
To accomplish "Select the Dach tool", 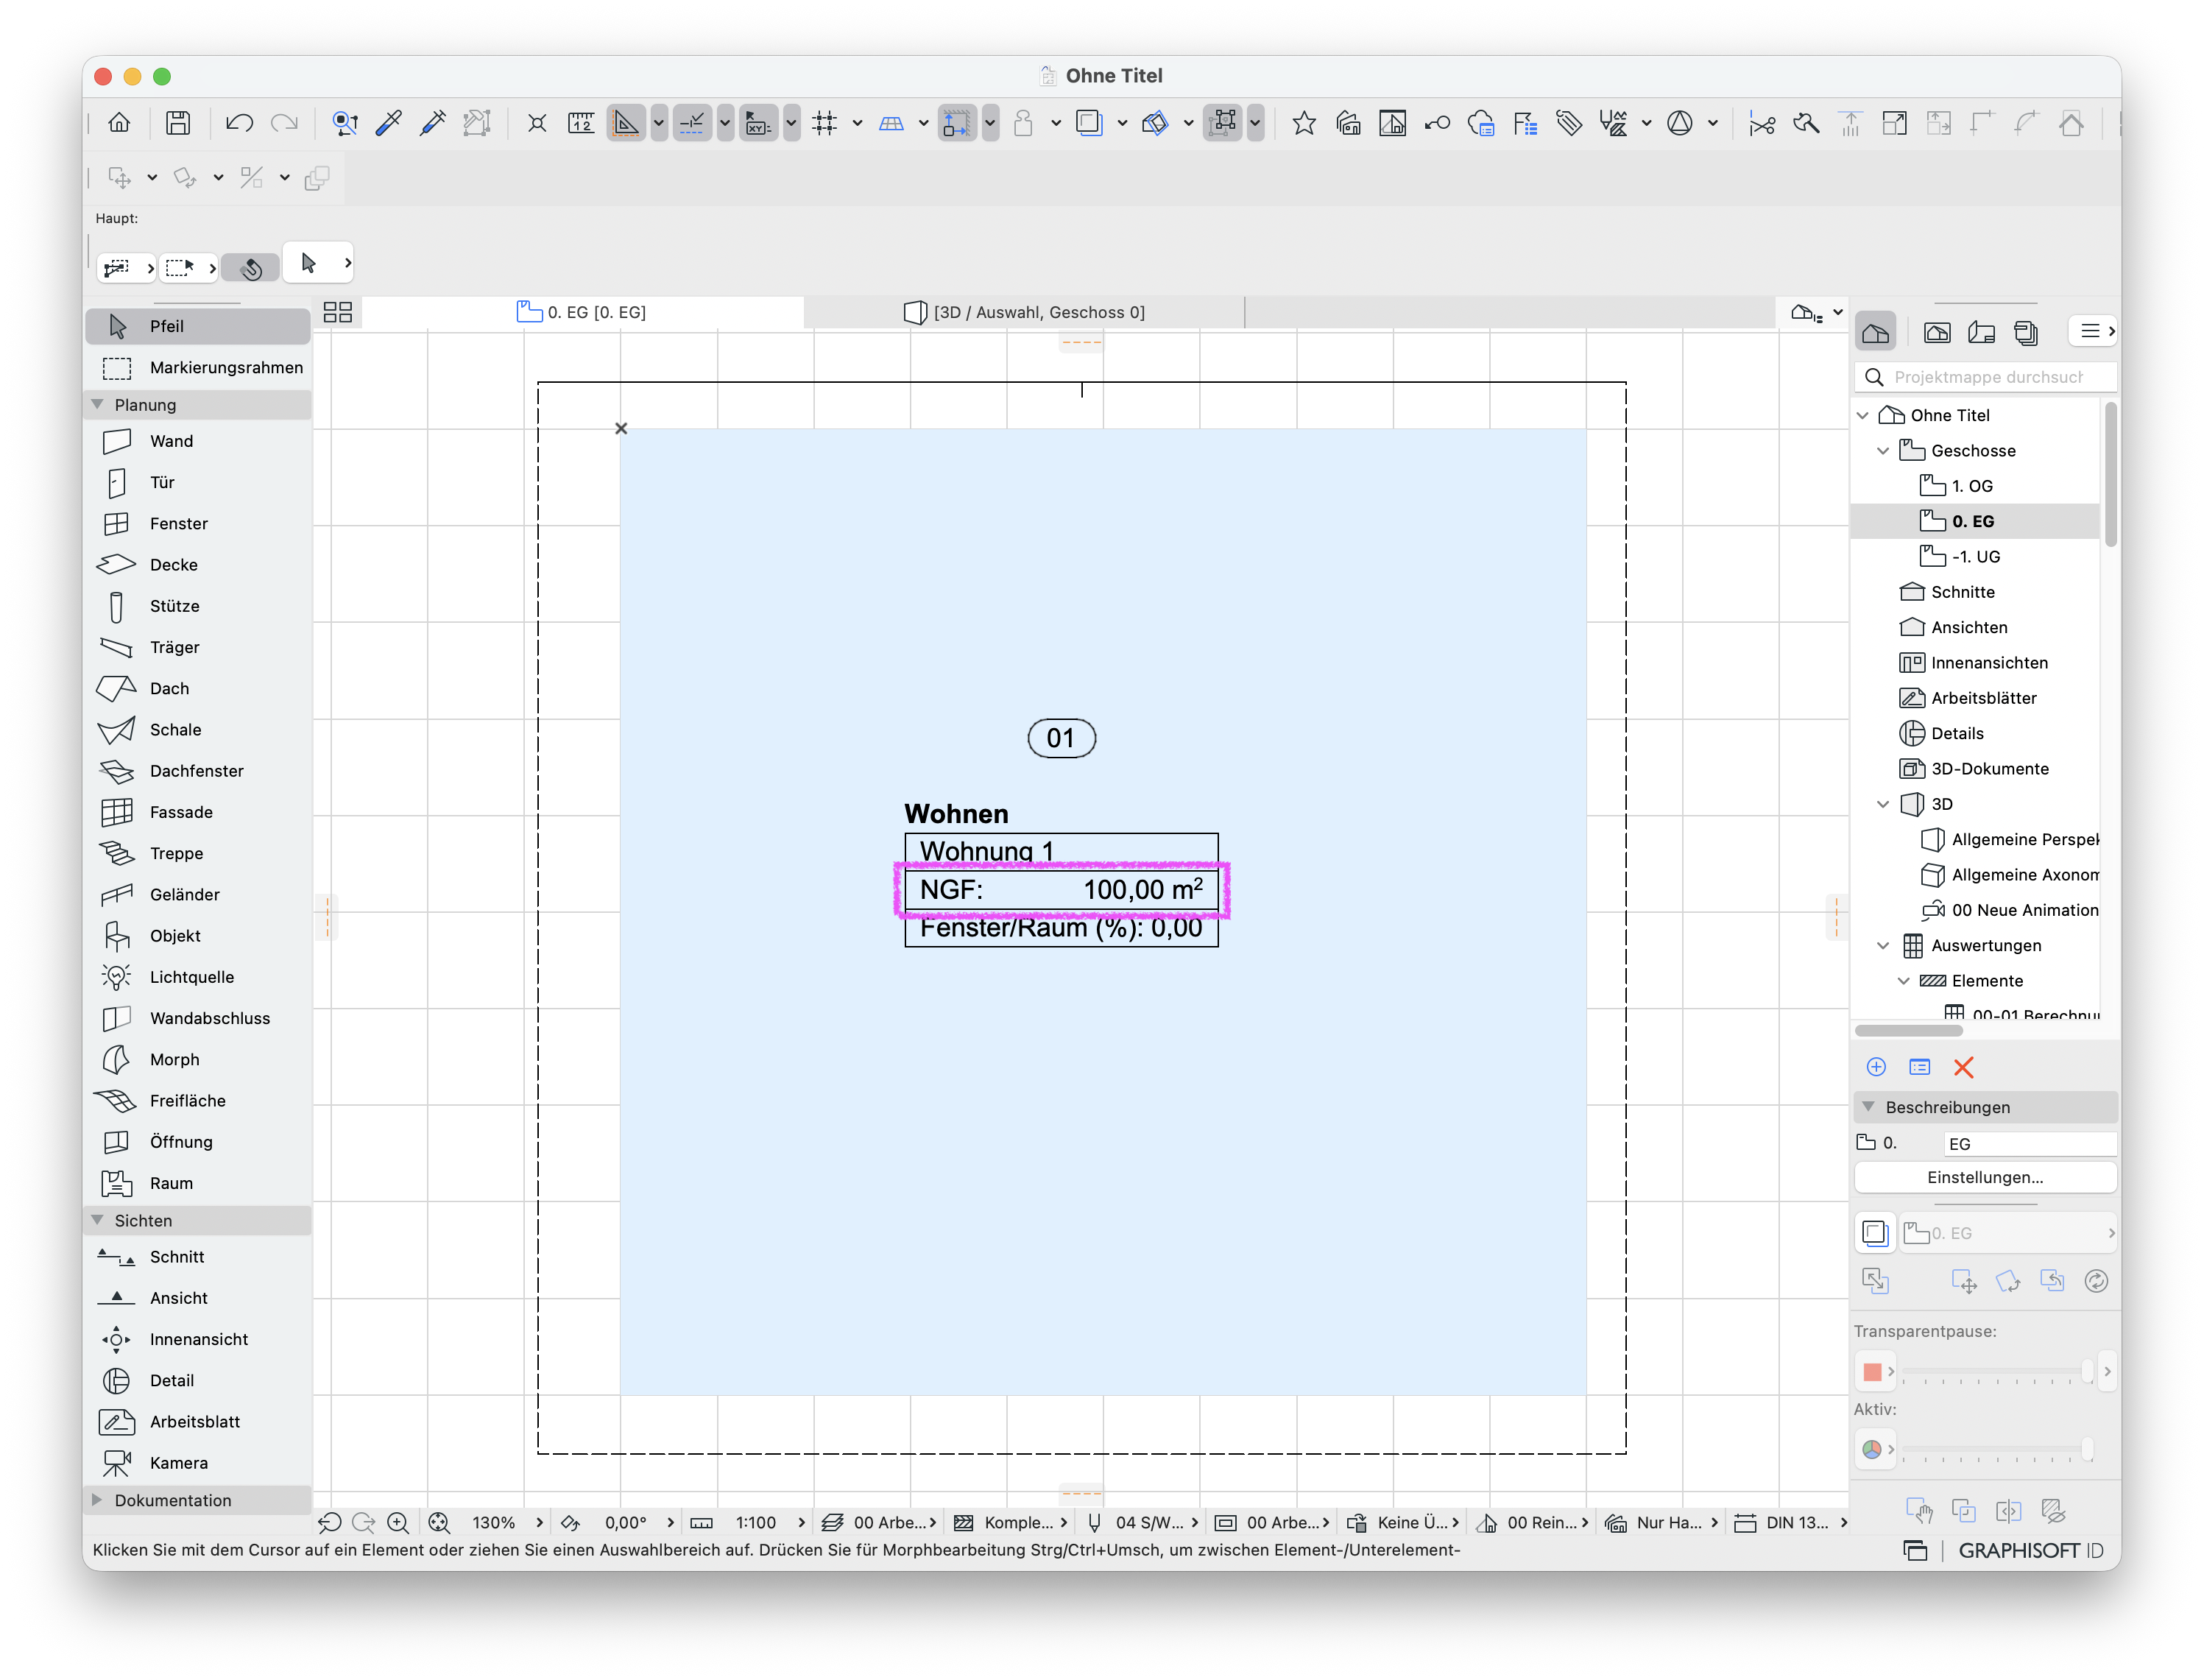I will pyautogui.click(x=198, y=688).
